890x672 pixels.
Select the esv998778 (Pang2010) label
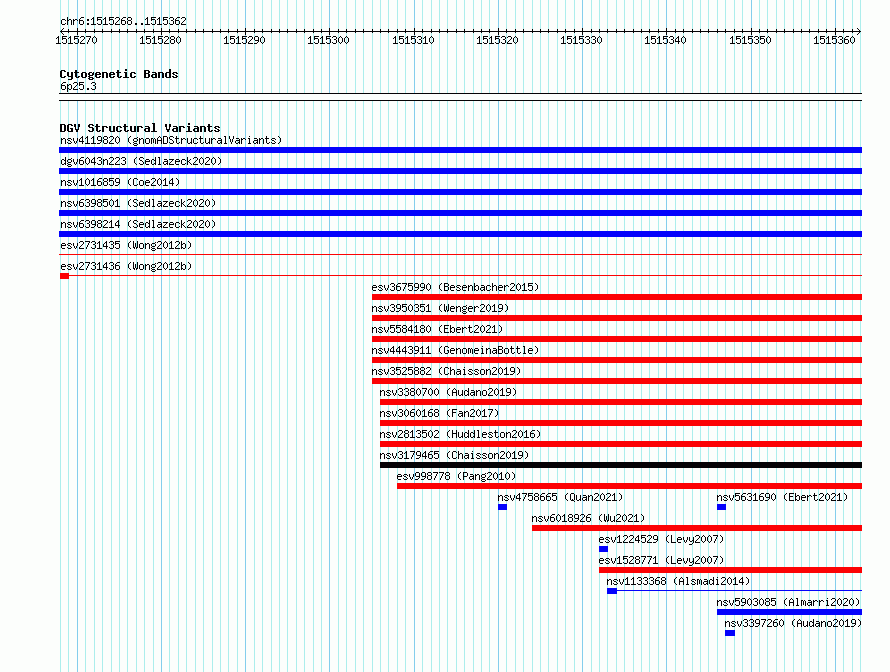click(x=456, y=476)
